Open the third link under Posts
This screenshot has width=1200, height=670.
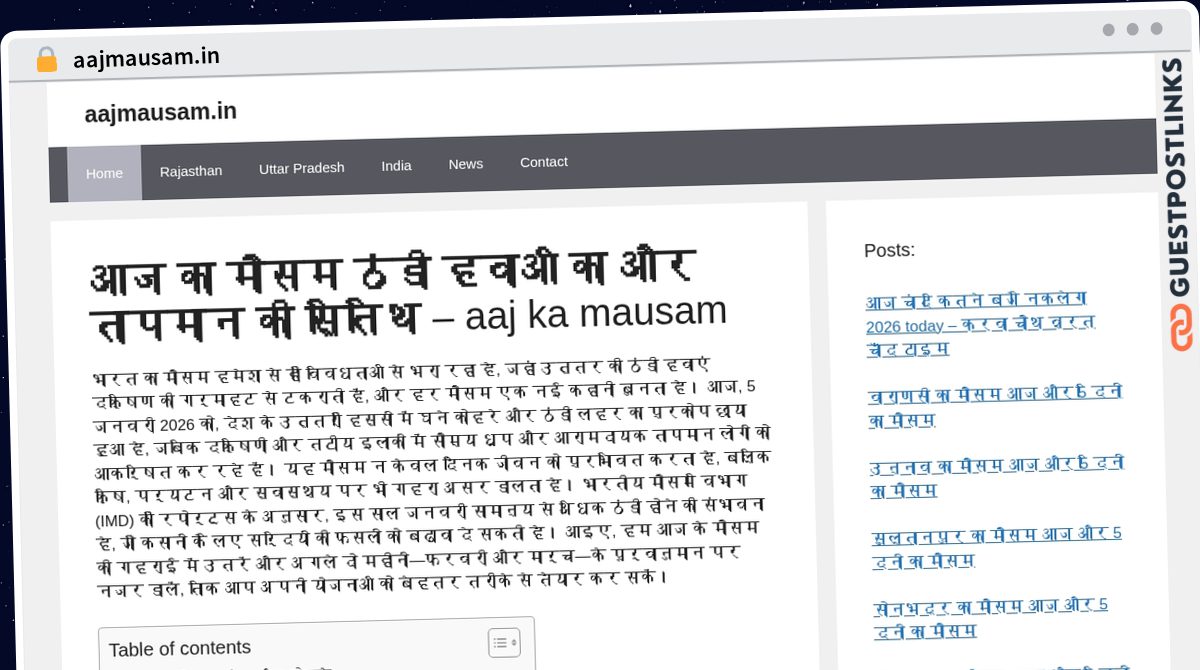point(997,476)
